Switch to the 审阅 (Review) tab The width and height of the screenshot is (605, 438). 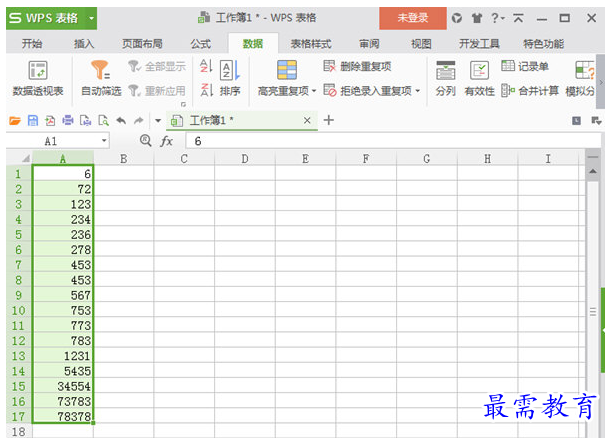[x=369, y=44]
